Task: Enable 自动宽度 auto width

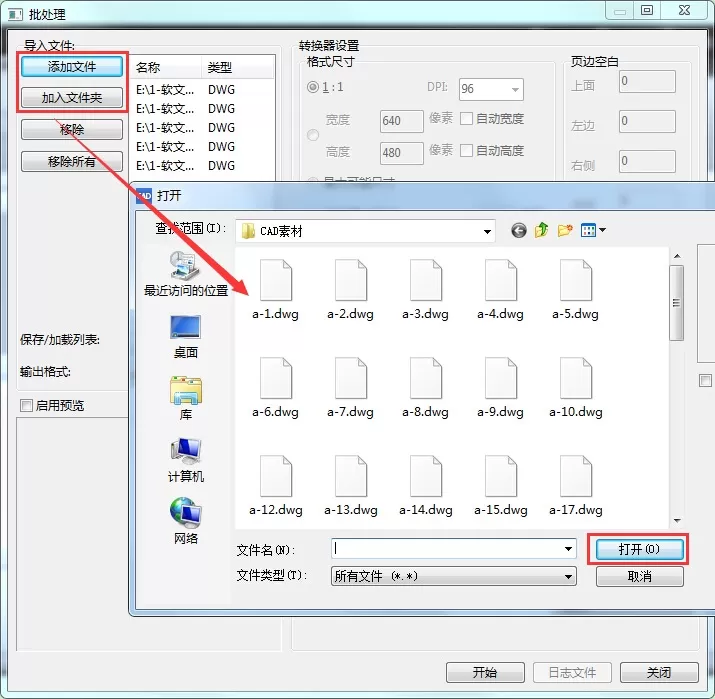Action: pyautogui.click(x=466, y=119)
